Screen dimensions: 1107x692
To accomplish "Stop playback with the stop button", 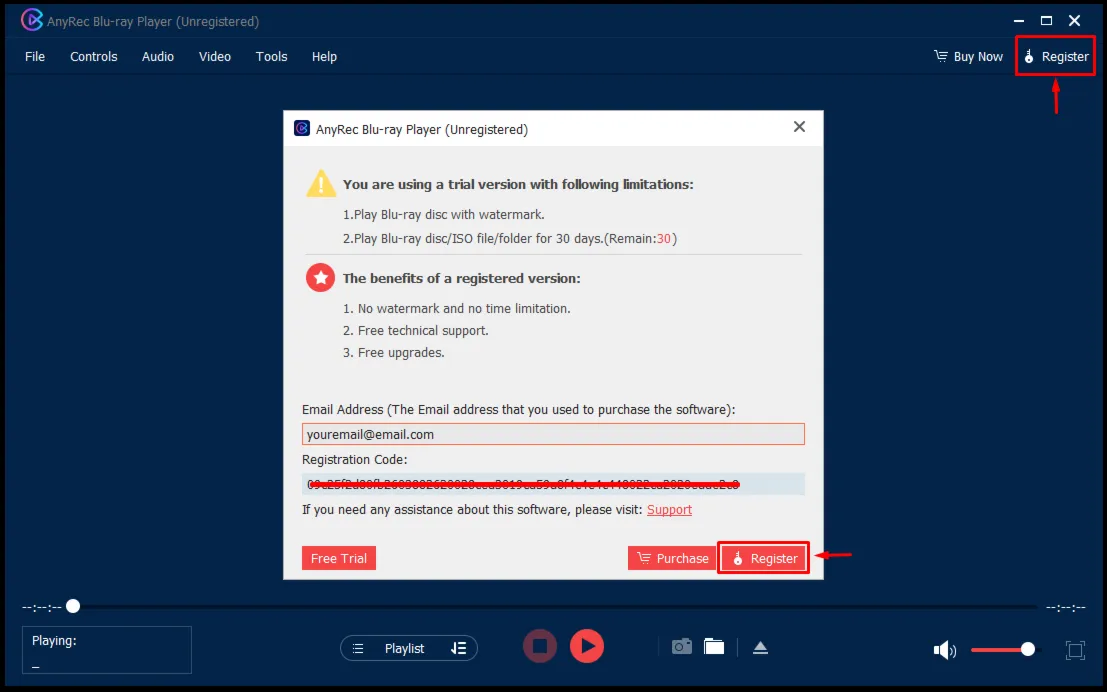I will tap(540, 646).
